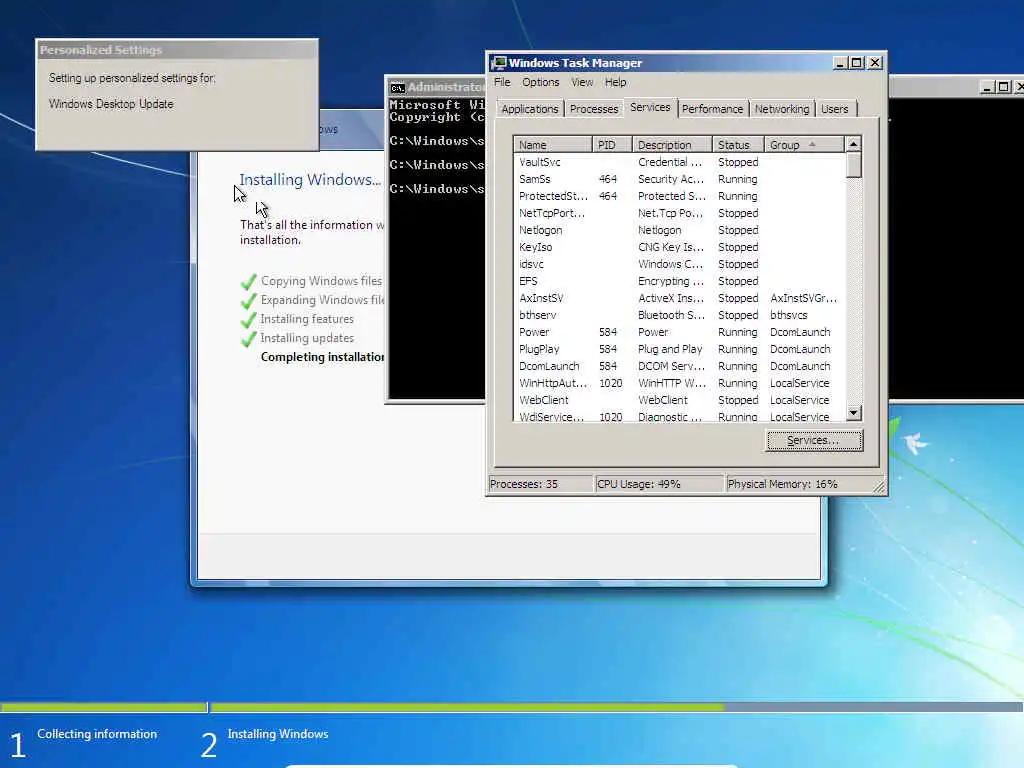The height and width of the screenshot is (768, 1024).
Task: Select the WinHttpAut... service row
Action: 679,383
